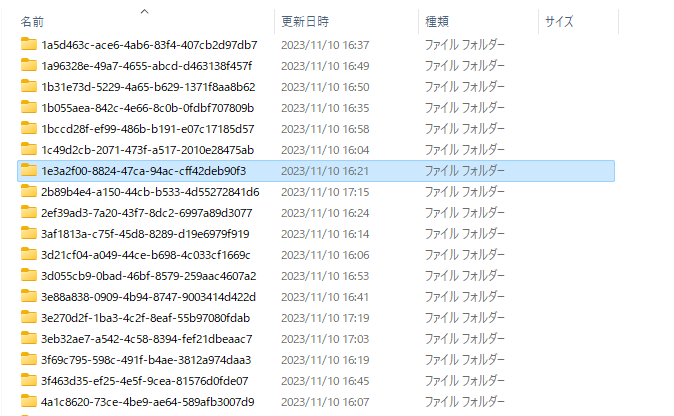674x416 pixels.
Task: Click folder icon next to 3af1813a-c75f-45d8-8289-d19e6979f919
Action: pyautogui.click(x=29, y=233)
